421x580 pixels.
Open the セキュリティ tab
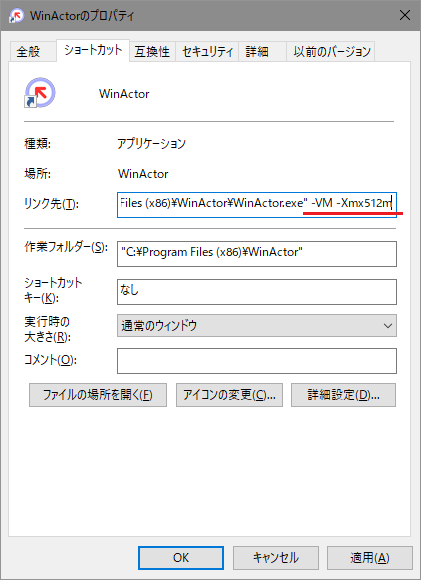tap(208, 51)
